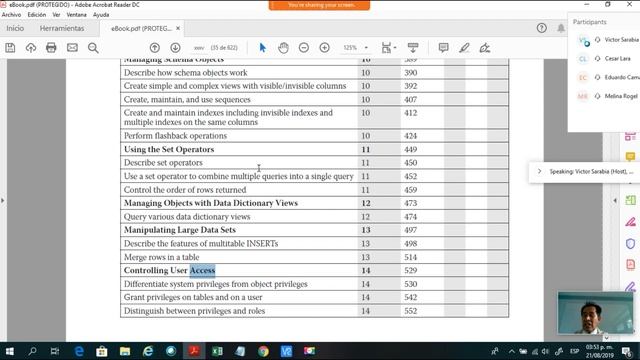Click the page number input field
This screenshot has width=640, height=360.
(x=199, y=48)
